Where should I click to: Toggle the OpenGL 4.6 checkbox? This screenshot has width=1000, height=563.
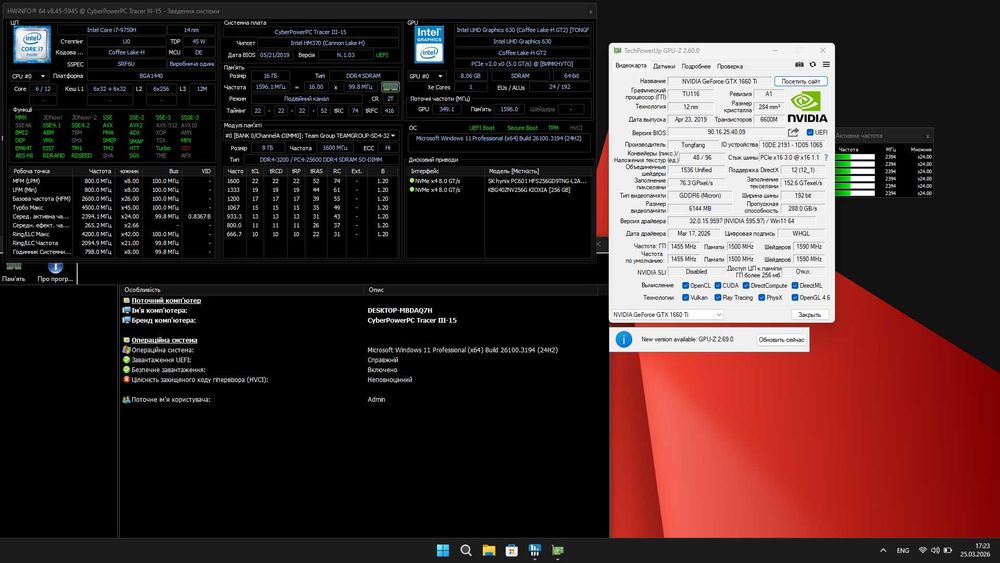[x=795, y=298]
